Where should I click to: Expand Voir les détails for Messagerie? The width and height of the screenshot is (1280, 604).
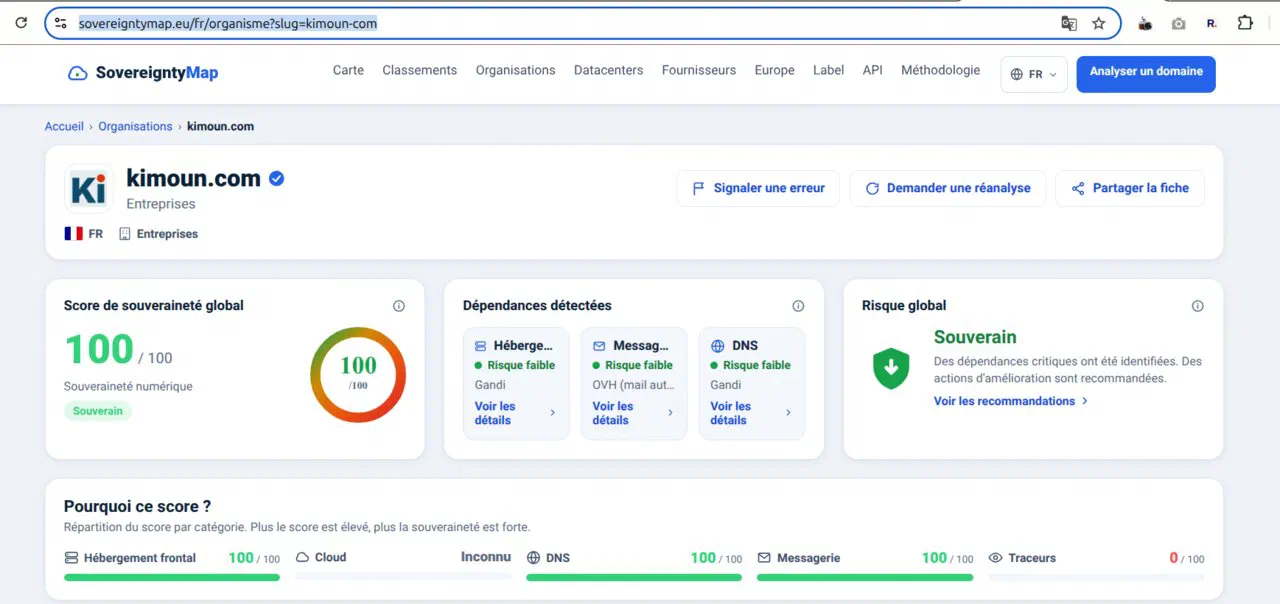click(x=633, y=413)
